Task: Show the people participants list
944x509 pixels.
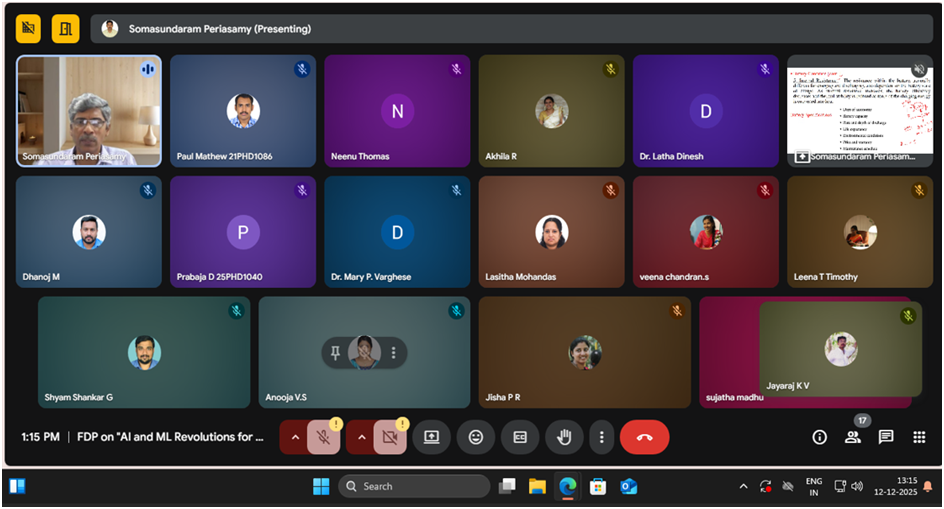Action: click(x=852, y=437)
